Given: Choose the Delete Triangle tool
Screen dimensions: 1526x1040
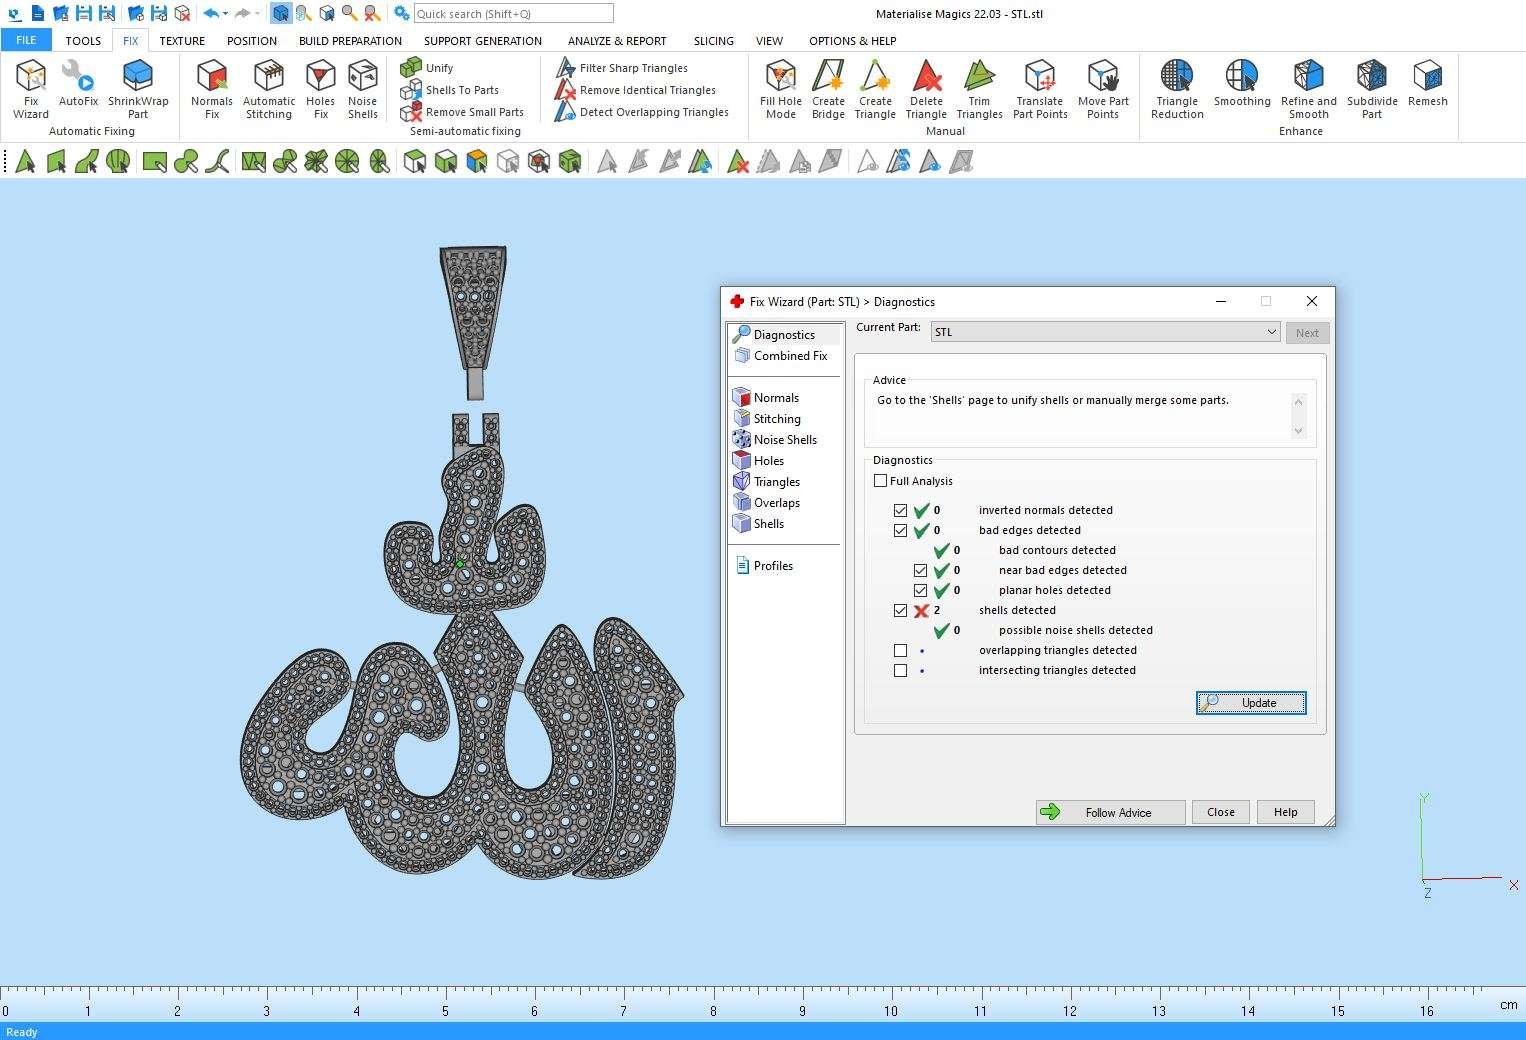Looking at the screenshot, I should pyautogui.click(x=926, y=88).
